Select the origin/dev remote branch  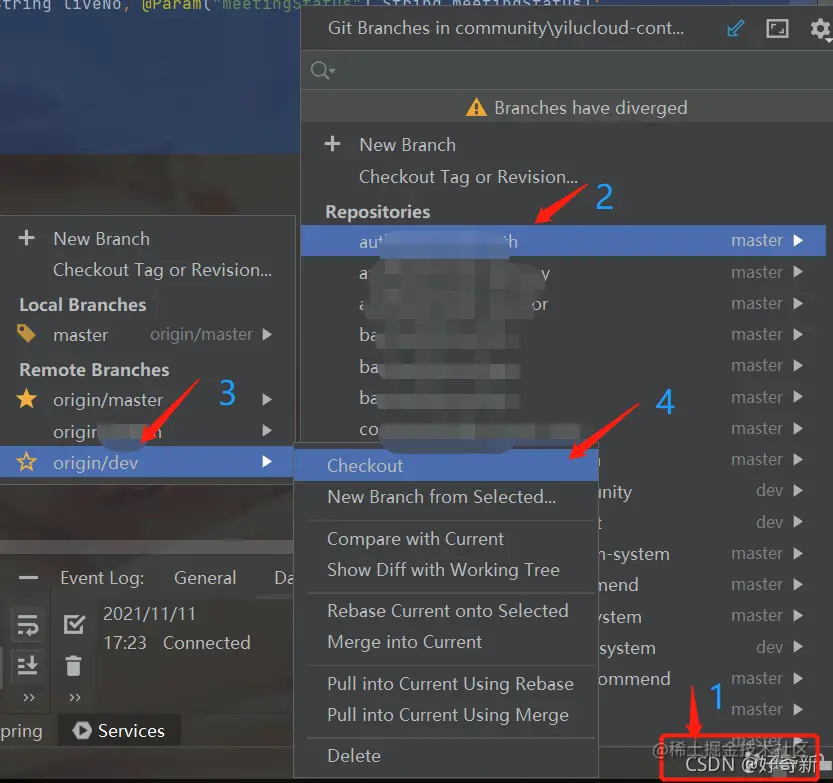pos(147,462)
